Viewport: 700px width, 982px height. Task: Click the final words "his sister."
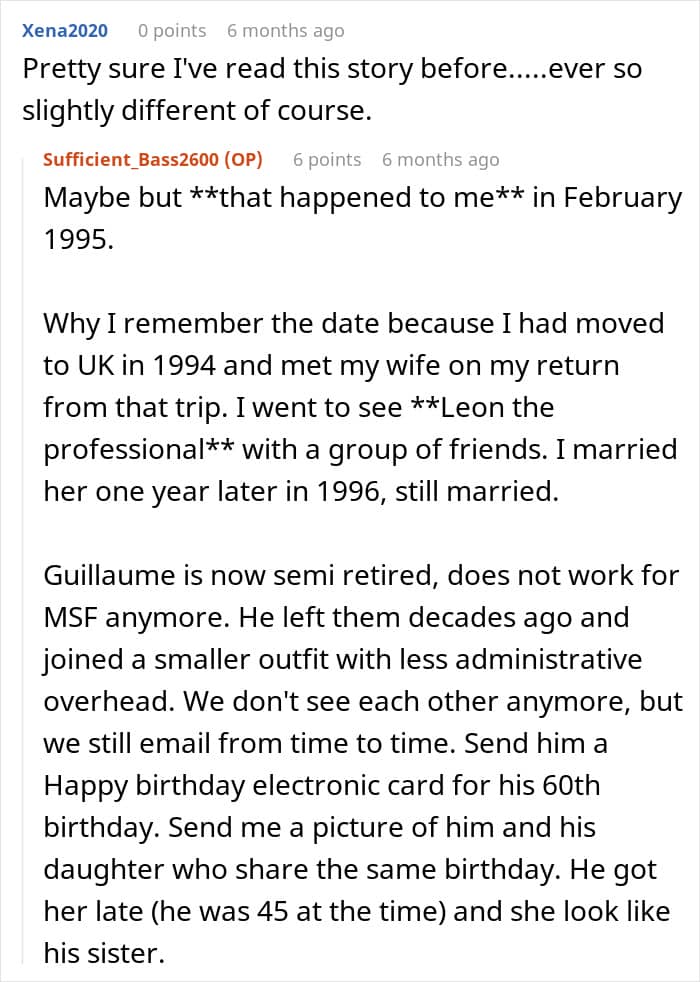point(104,953)
